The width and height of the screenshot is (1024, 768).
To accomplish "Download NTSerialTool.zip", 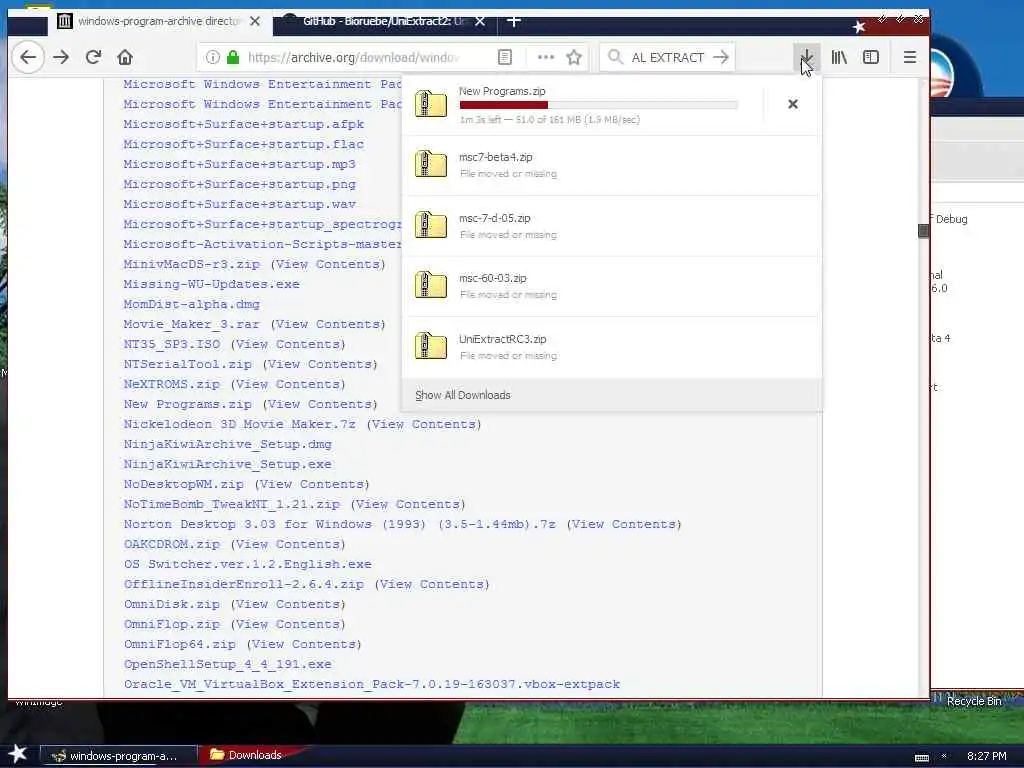I will [x=187, y=364].
